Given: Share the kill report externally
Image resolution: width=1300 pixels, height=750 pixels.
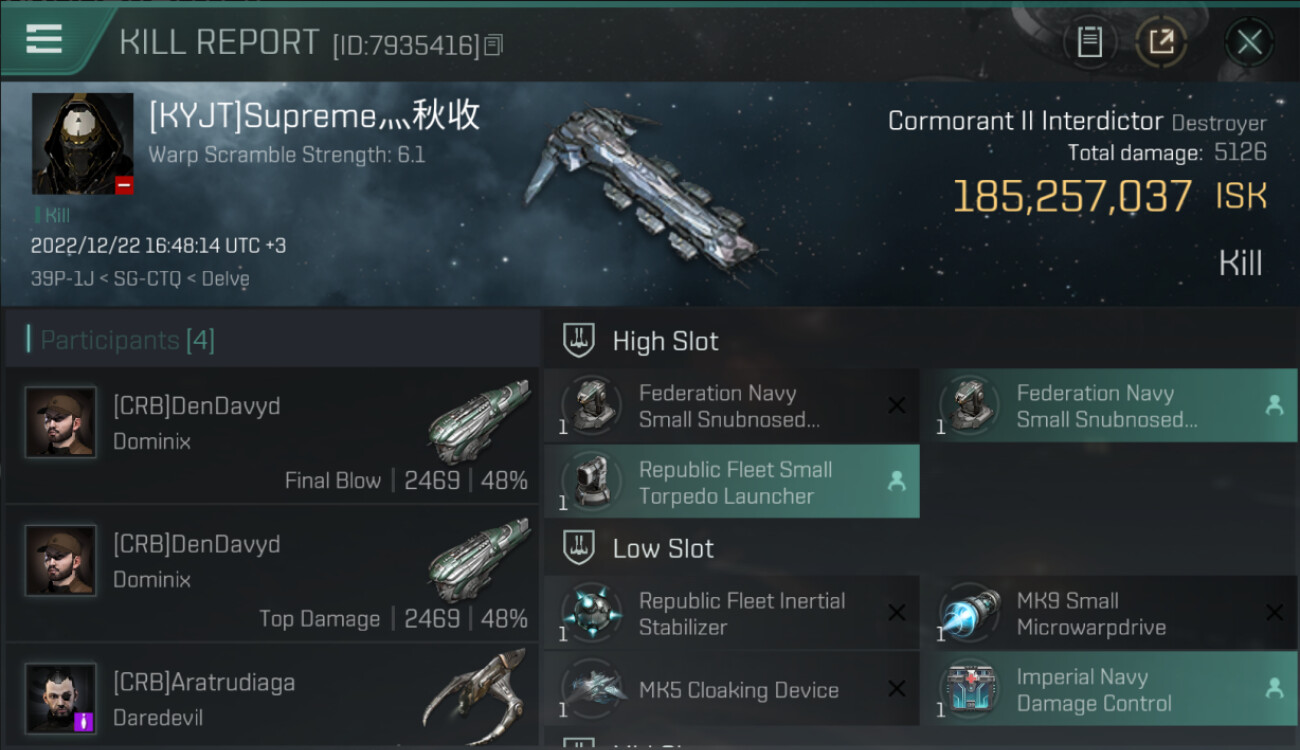Looking at the screenshot, I should pos(1160,42).
